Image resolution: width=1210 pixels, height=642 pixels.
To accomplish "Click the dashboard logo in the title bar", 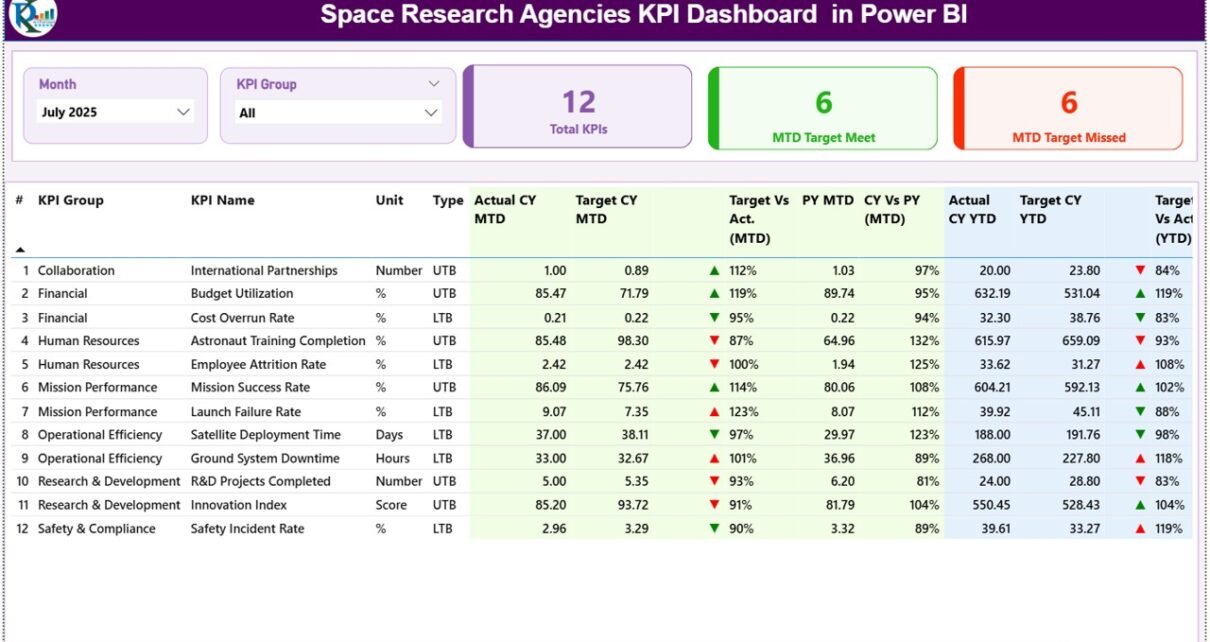I will 33,15.
